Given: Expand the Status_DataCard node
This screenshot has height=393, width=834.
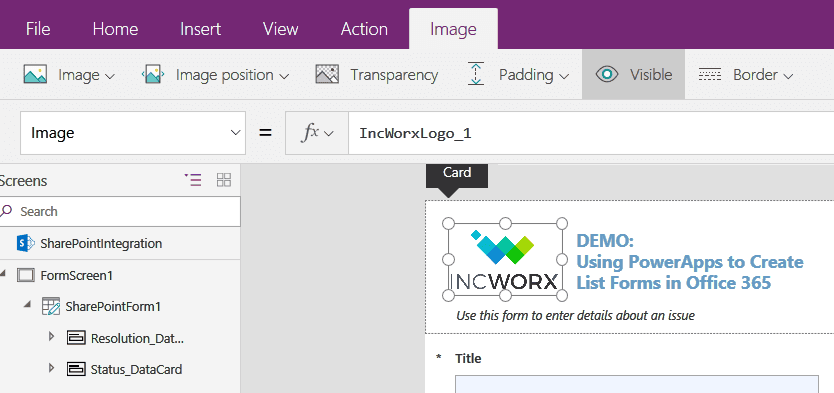Looking at the screenshot, I should pos(52,367).
